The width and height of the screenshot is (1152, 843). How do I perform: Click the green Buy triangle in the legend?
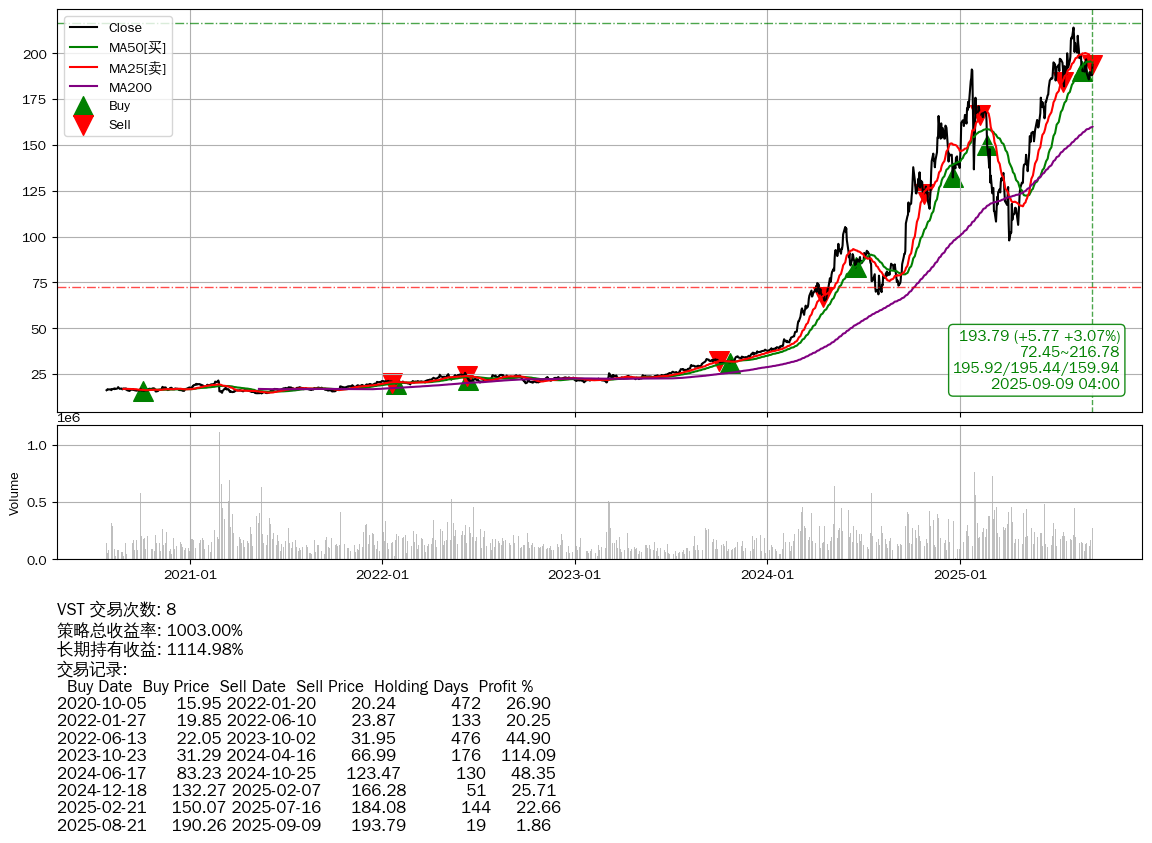click(x=84, y=106)
